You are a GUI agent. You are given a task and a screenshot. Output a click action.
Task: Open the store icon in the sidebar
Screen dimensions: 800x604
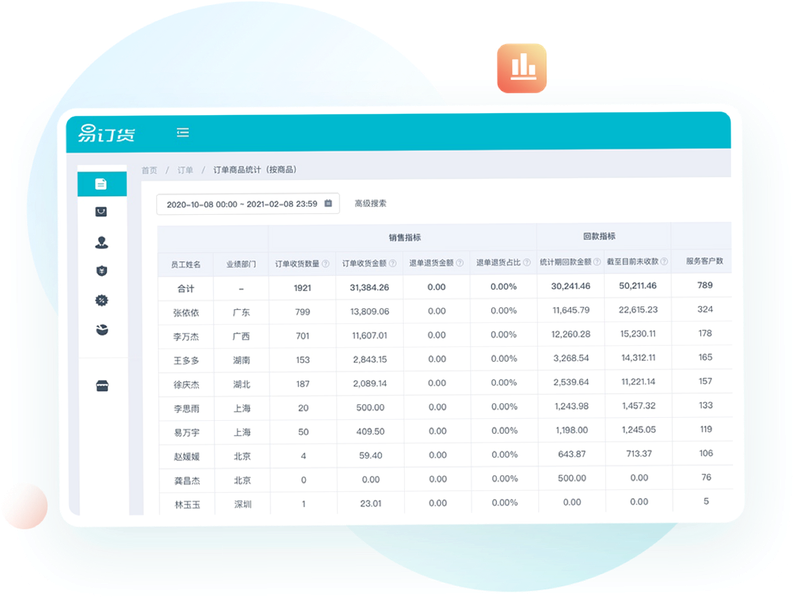[102, 386]
